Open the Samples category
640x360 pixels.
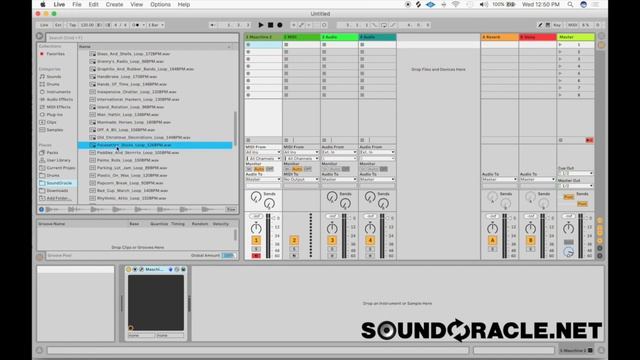point(55,130)
